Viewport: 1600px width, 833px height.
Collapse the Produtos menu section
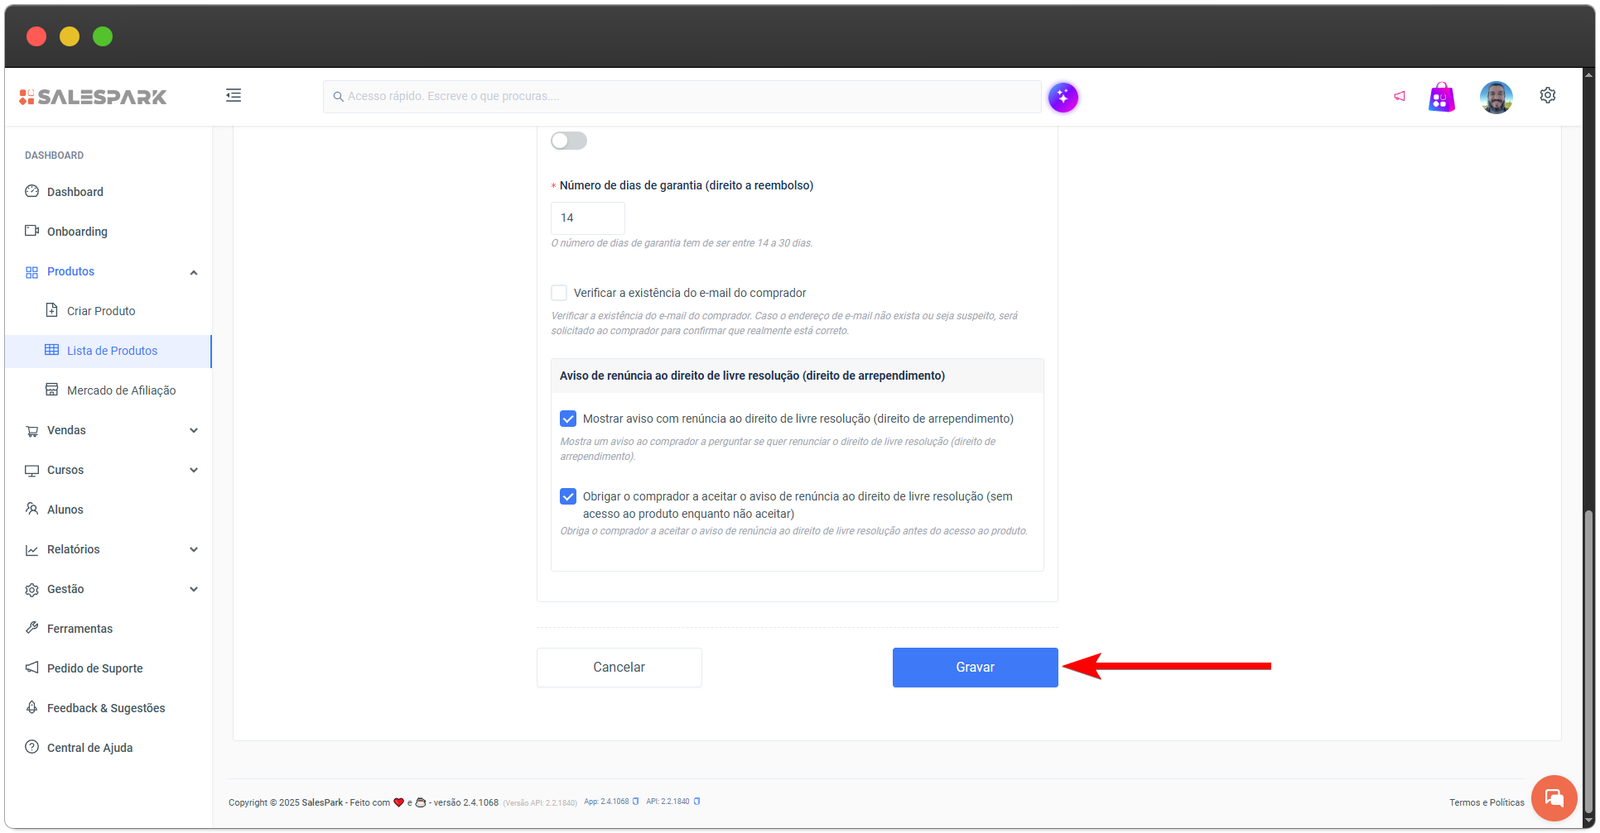(x=193, y=272)
